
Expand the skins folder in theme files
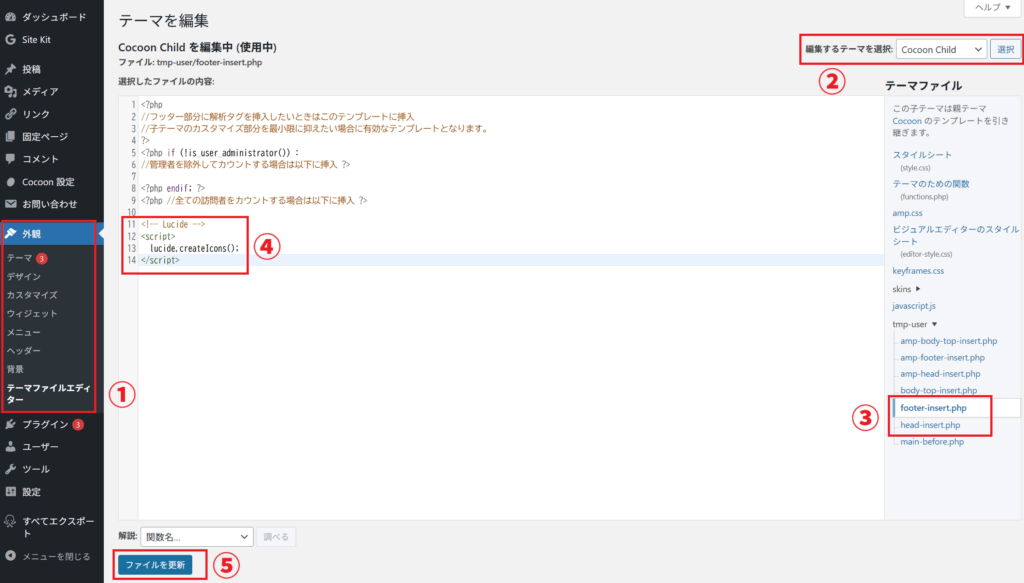[908, 288]
